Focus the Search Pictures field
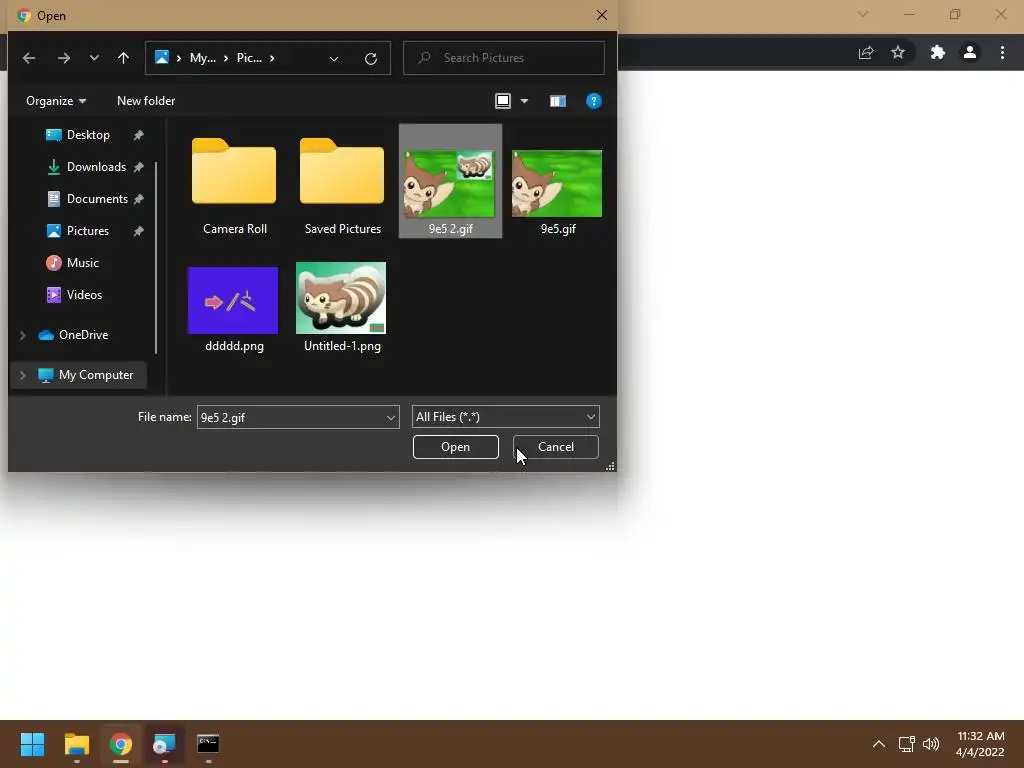 [504, 58]
